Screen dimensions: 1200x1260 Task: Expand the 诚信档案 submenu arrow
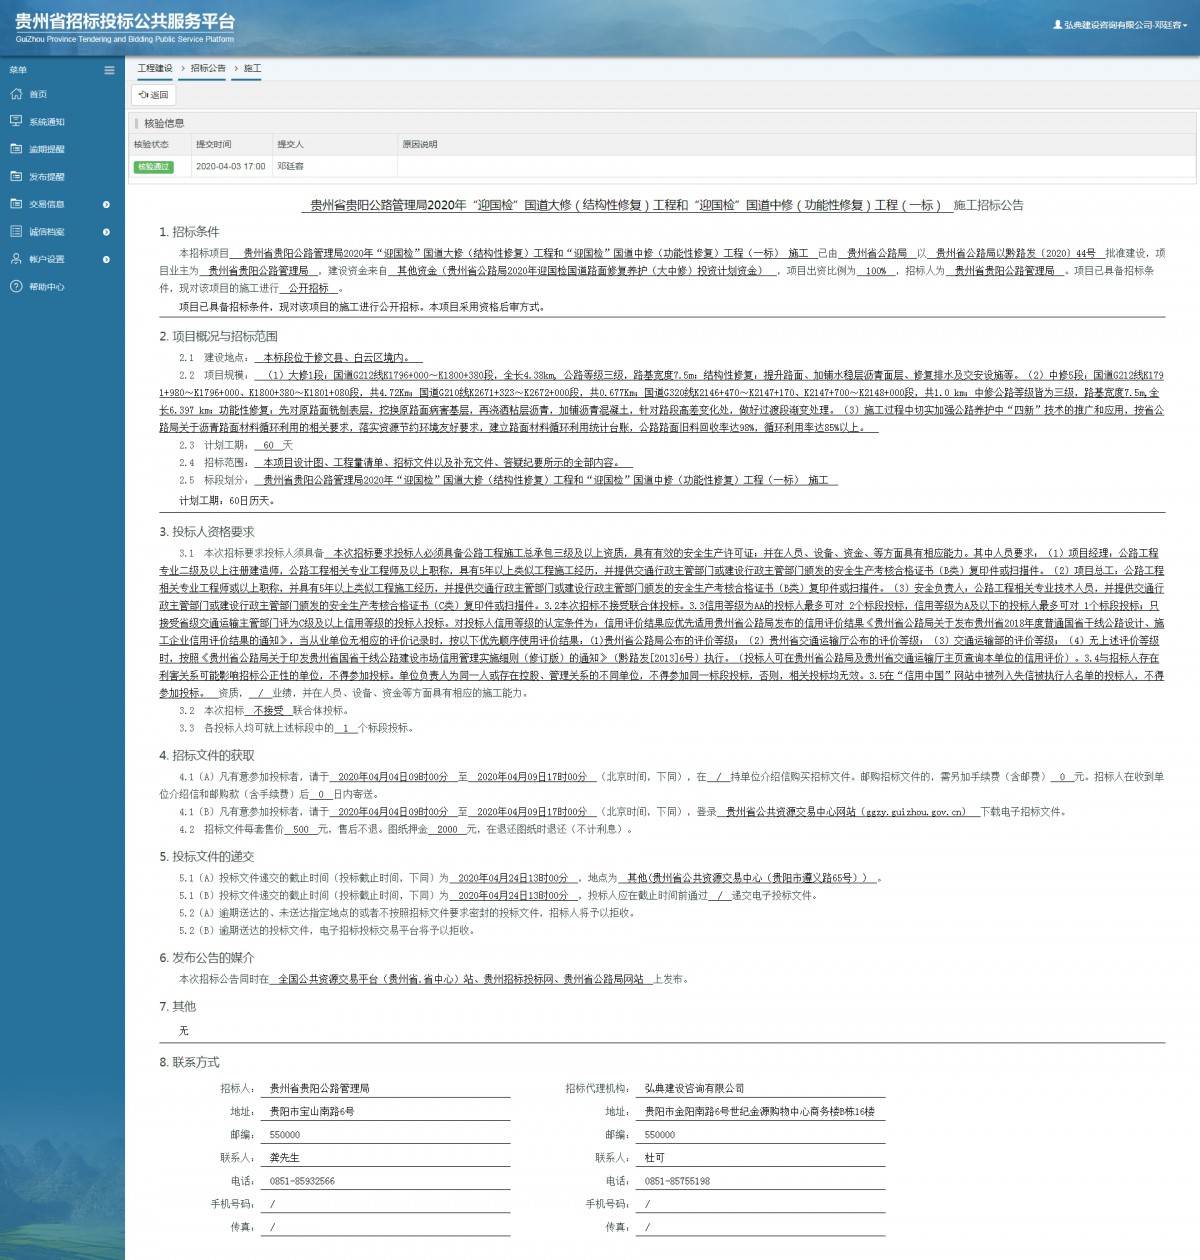[106, 232]
